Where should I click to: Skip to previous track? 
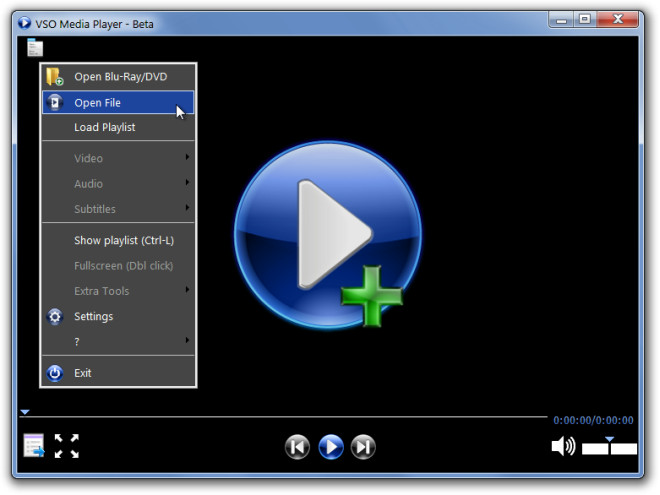(x=297, y=447)
